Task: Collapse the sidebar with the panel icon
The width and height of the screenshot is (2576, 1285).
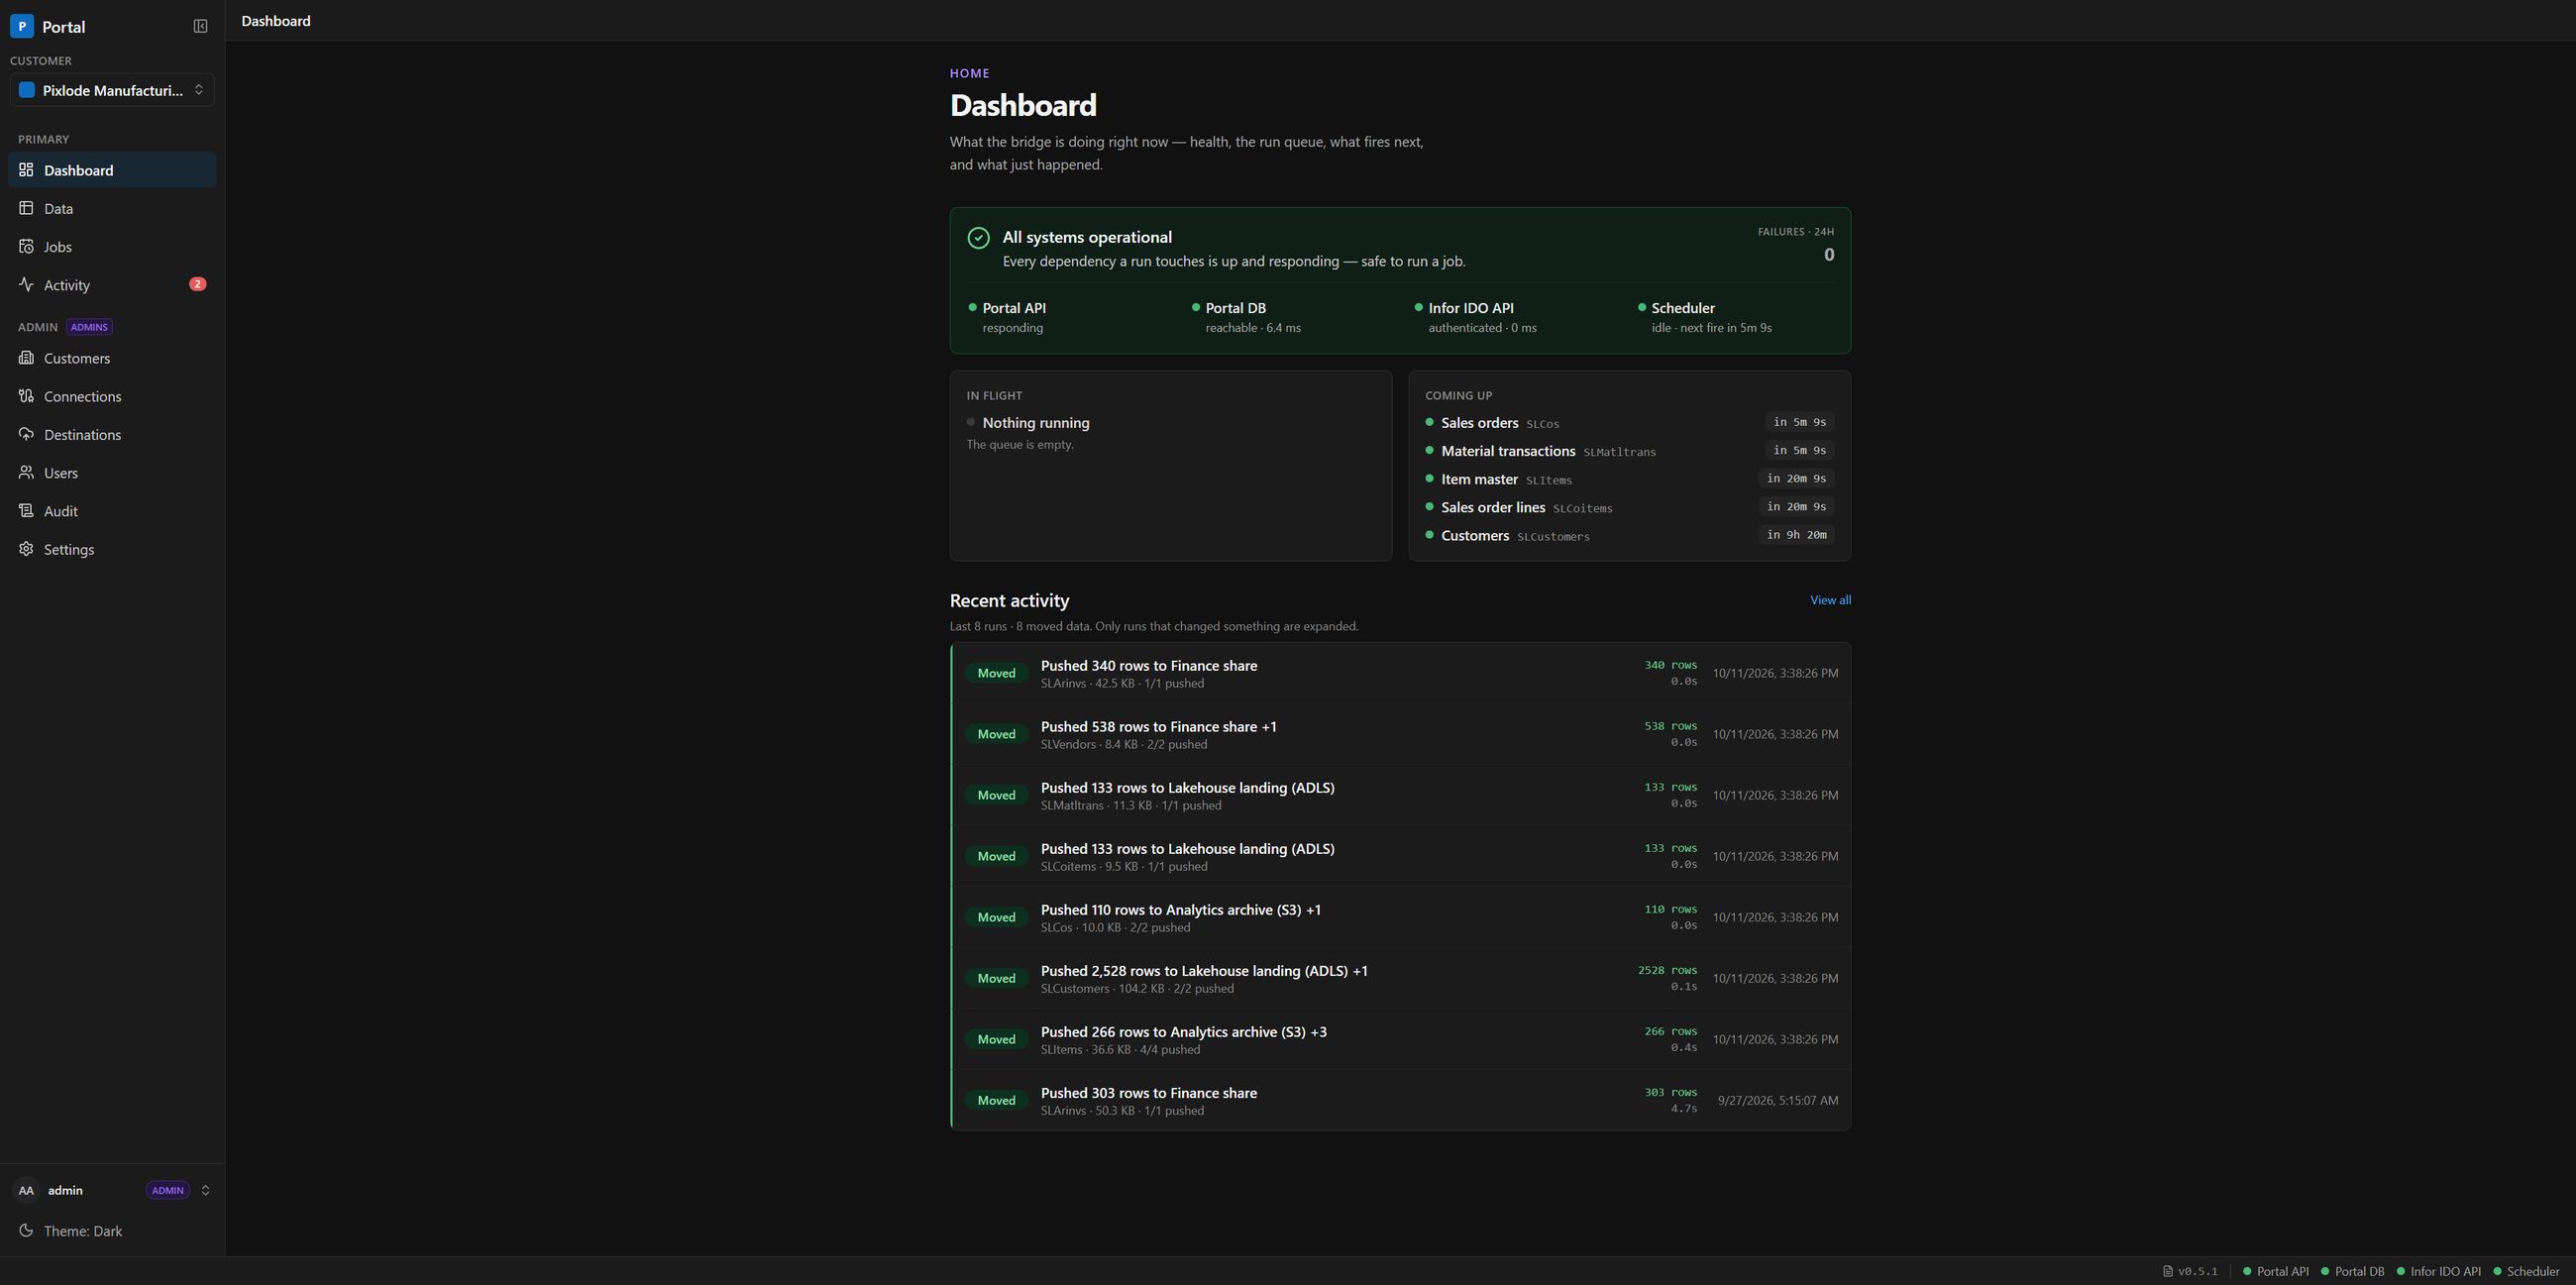Action: point(200,27)
